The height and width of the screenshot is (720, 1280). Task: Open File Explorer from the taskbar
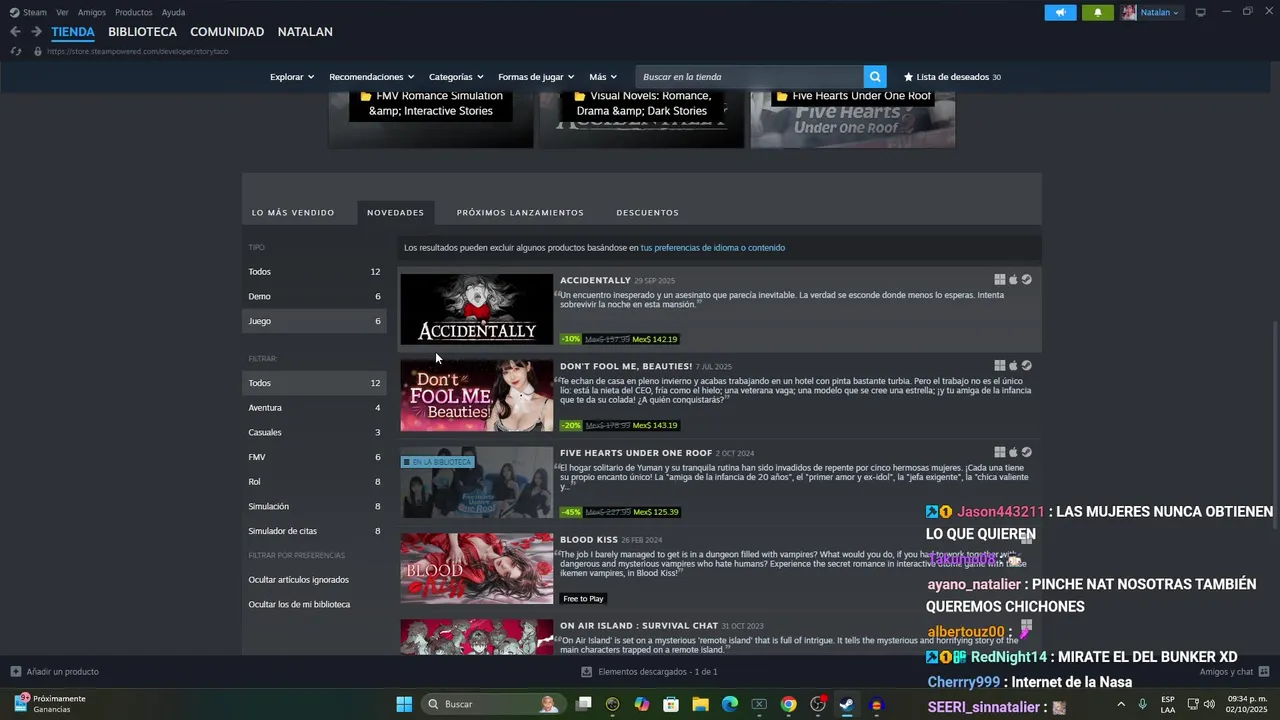700,704
